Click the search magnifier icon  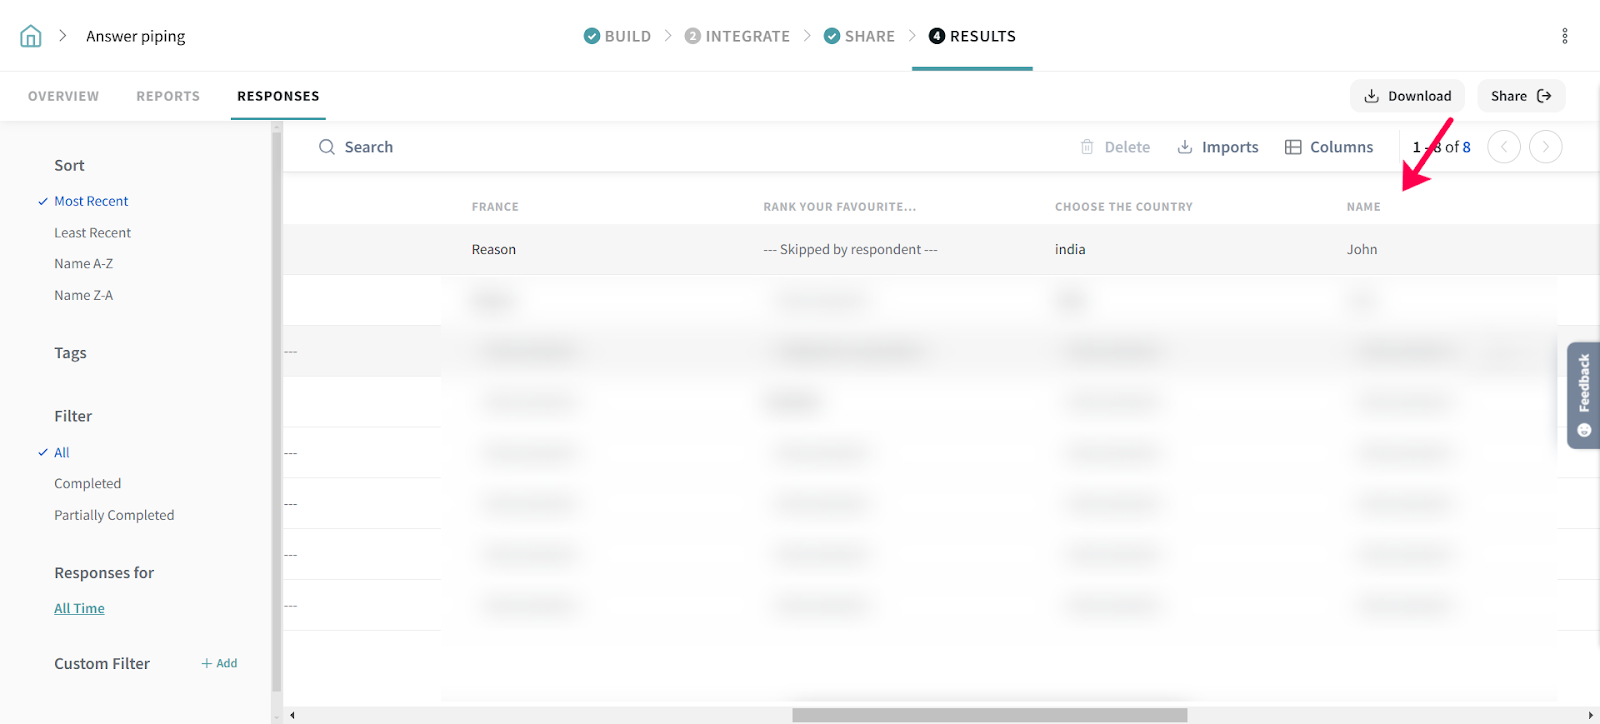(x=327, y=147)
